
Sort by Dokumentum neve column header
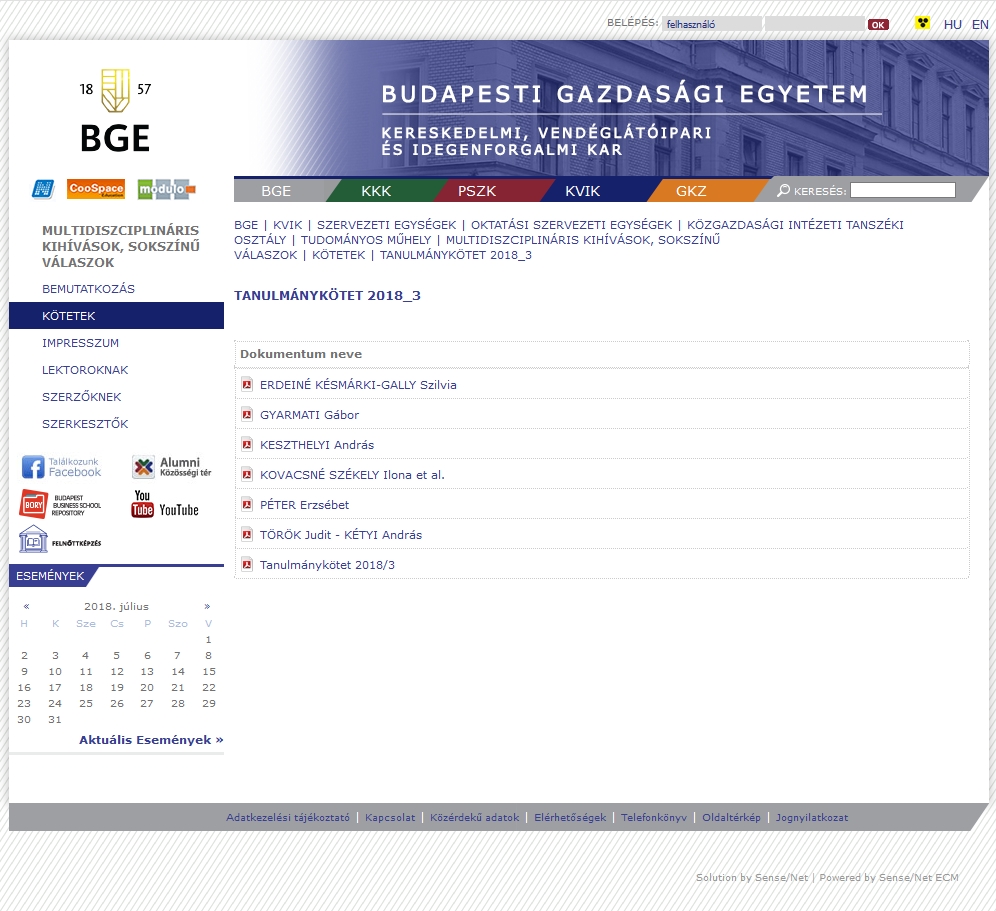tap(301, 354)
